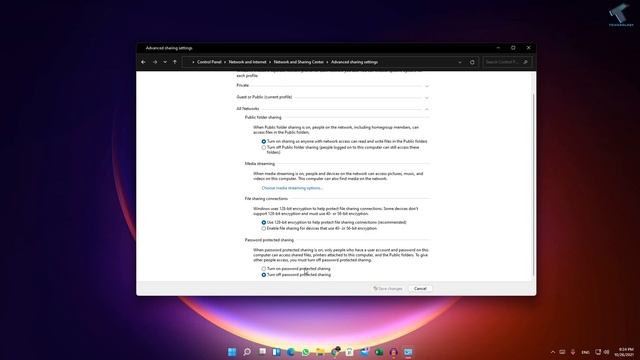This screenshot has width=640, height=360.
Task: Open the recent locations dropdown arrow
Action: [x=165, y=62]
